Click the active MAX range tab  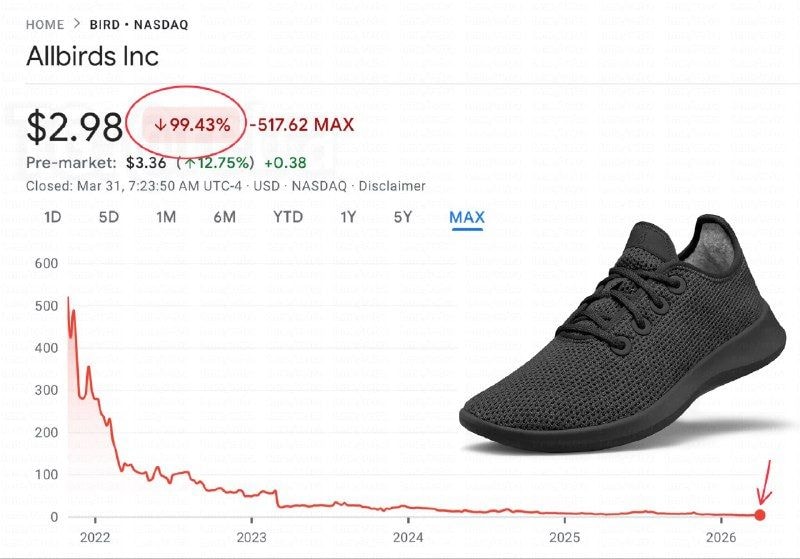(466, 217)
